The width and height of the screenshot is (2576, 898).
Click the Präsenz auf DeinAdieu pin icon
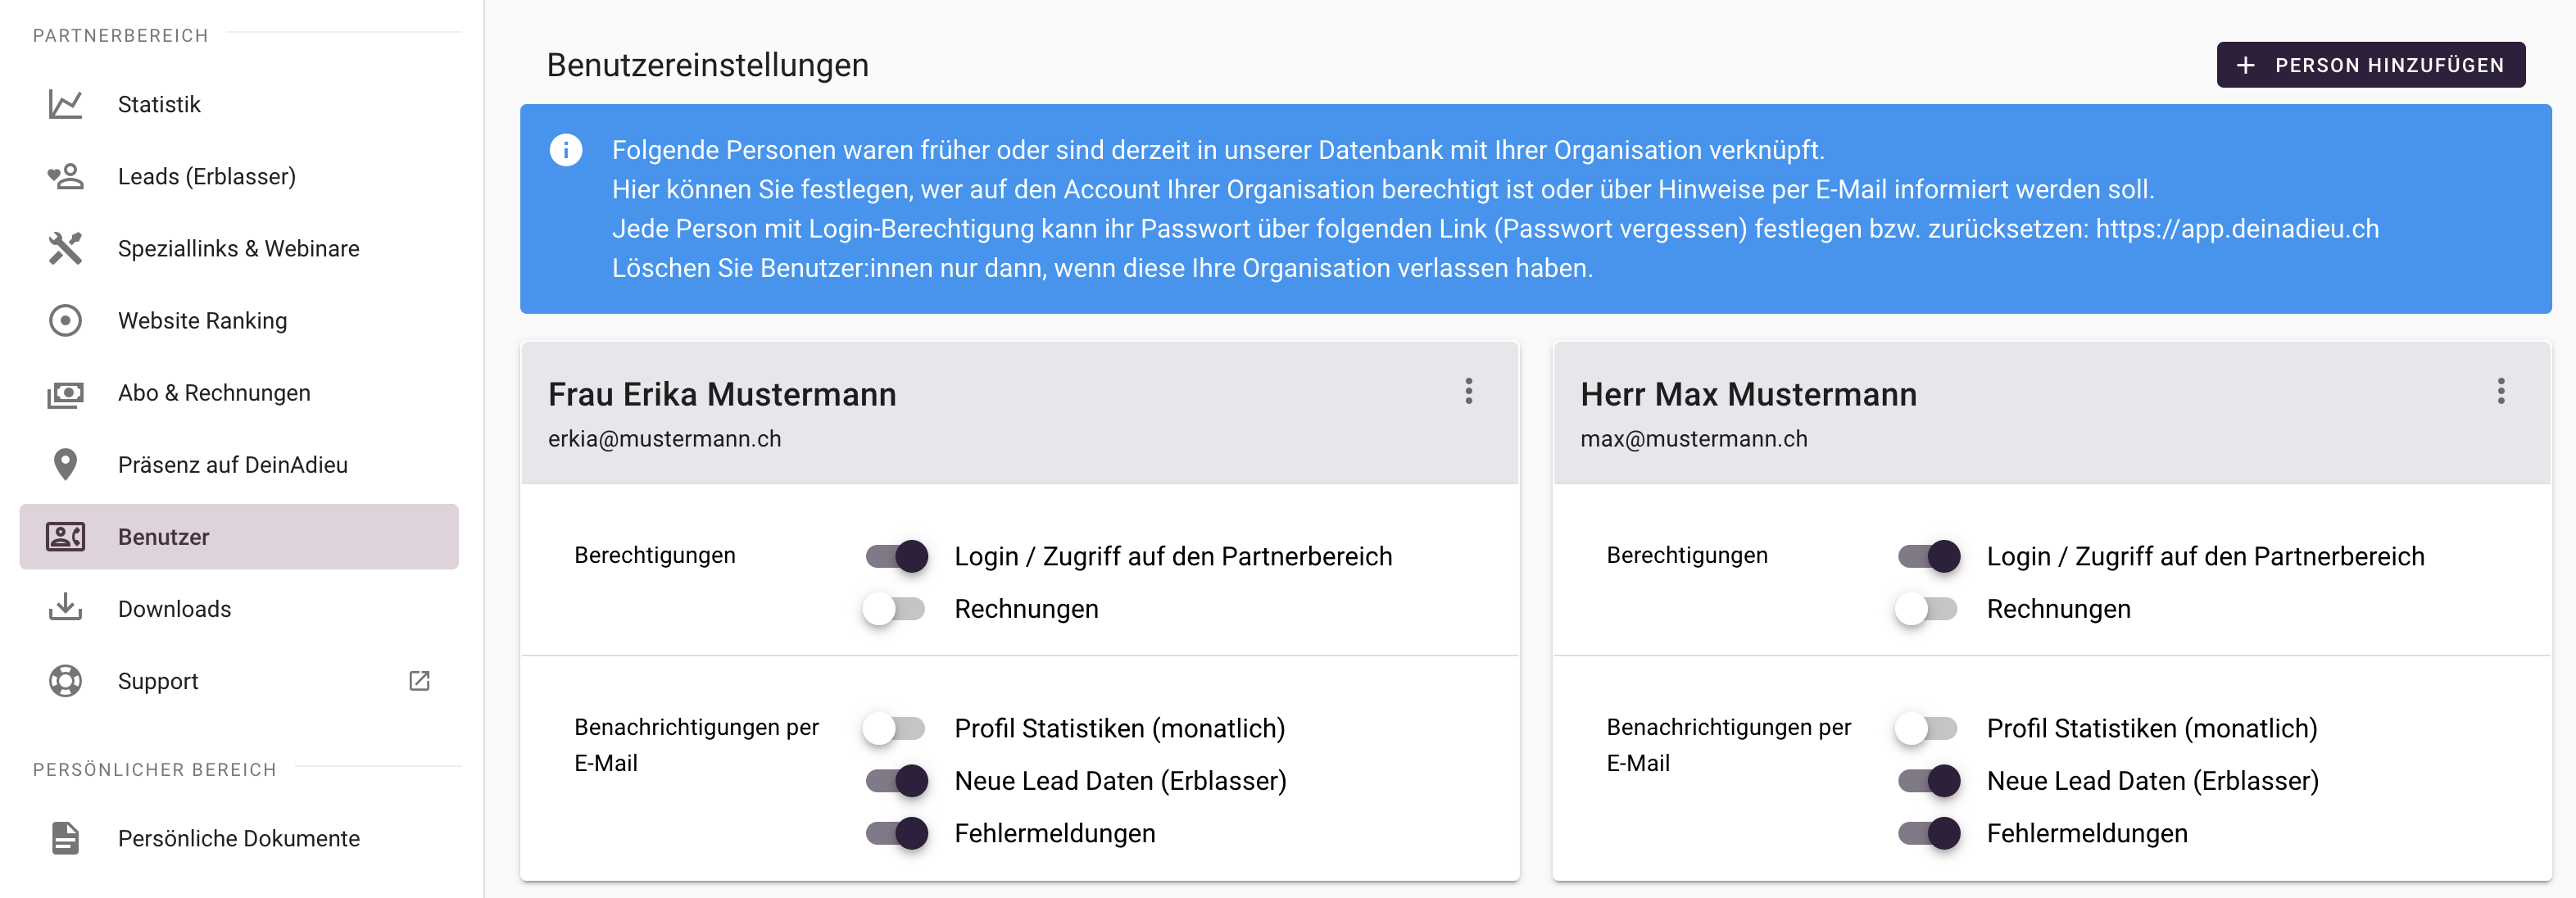[x=65, y=465]
